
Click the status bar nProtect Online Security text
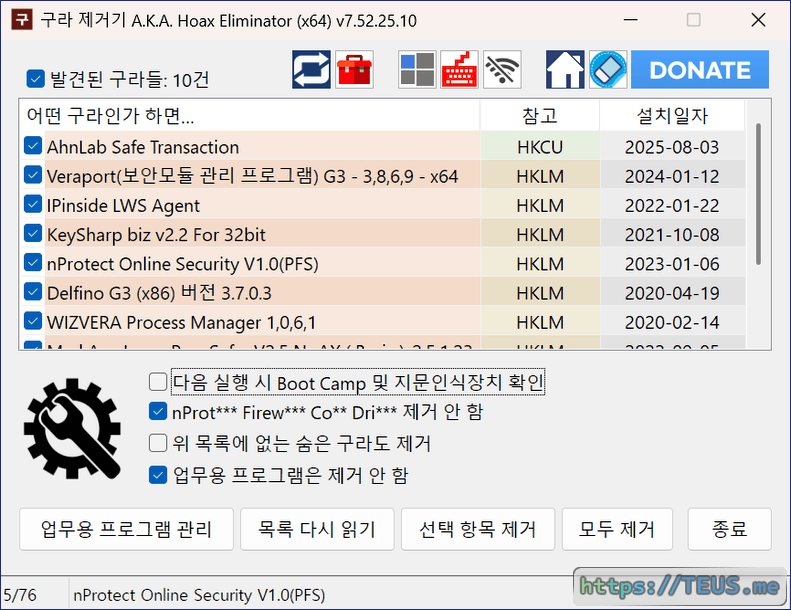199,595
